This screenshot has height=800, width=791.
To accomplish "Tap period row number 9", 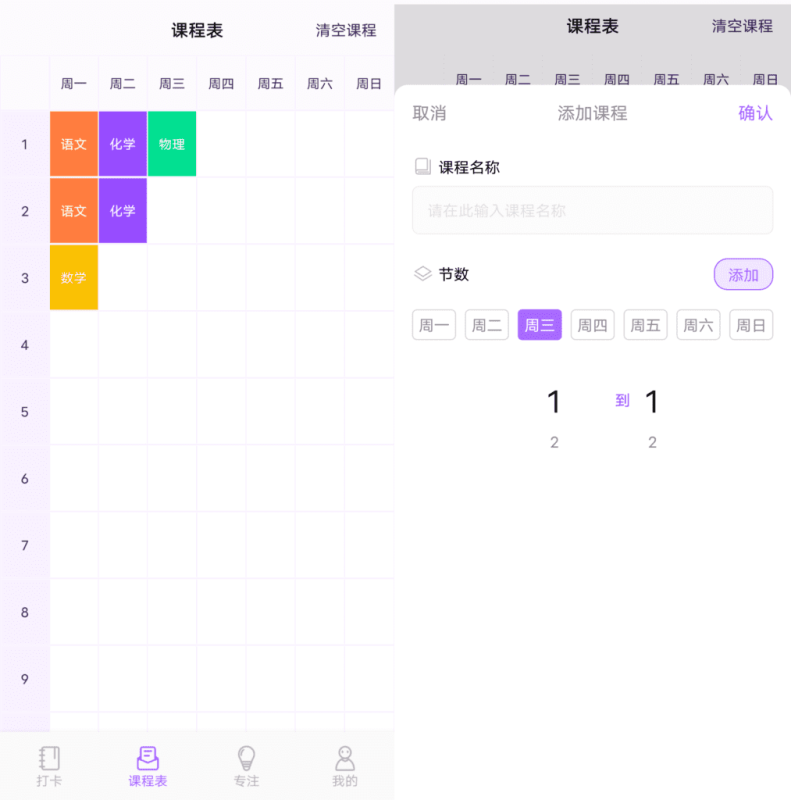I will (x=24, y=679).
